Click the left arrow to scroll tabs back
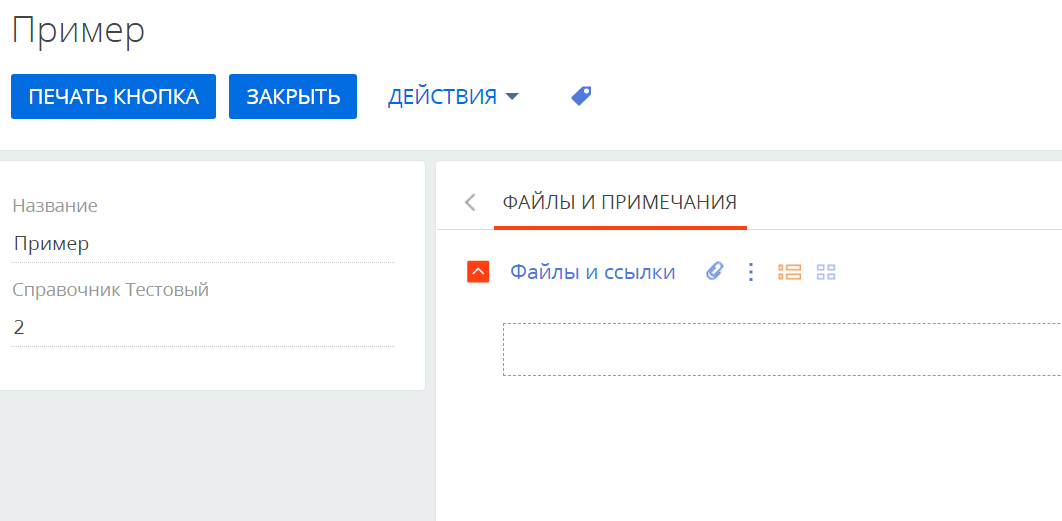This screenshot has height=521, width=1062. coord(470,202)
